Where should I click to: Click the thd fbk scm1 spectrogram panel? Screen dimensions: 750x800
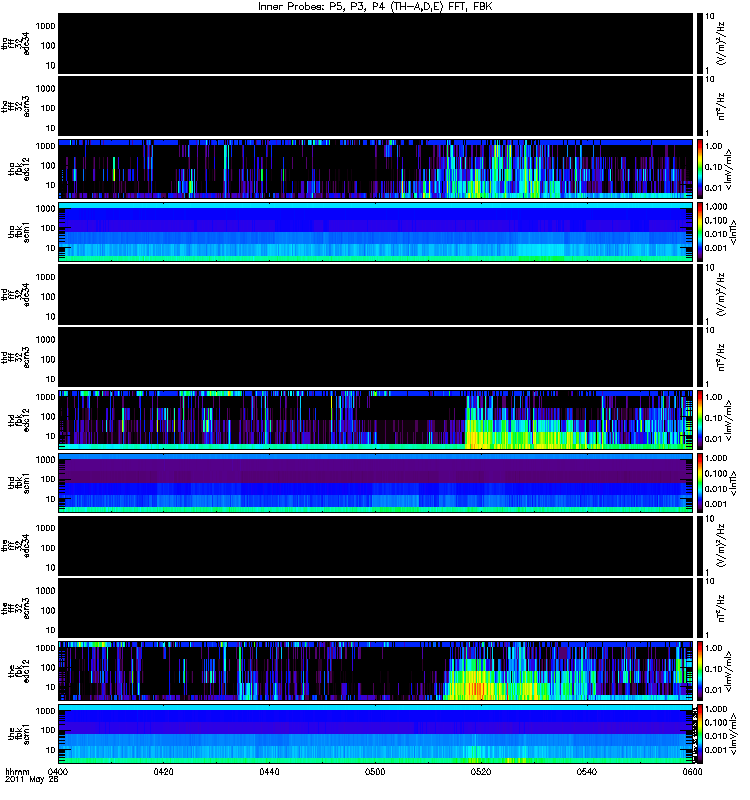tap(376, 483)
